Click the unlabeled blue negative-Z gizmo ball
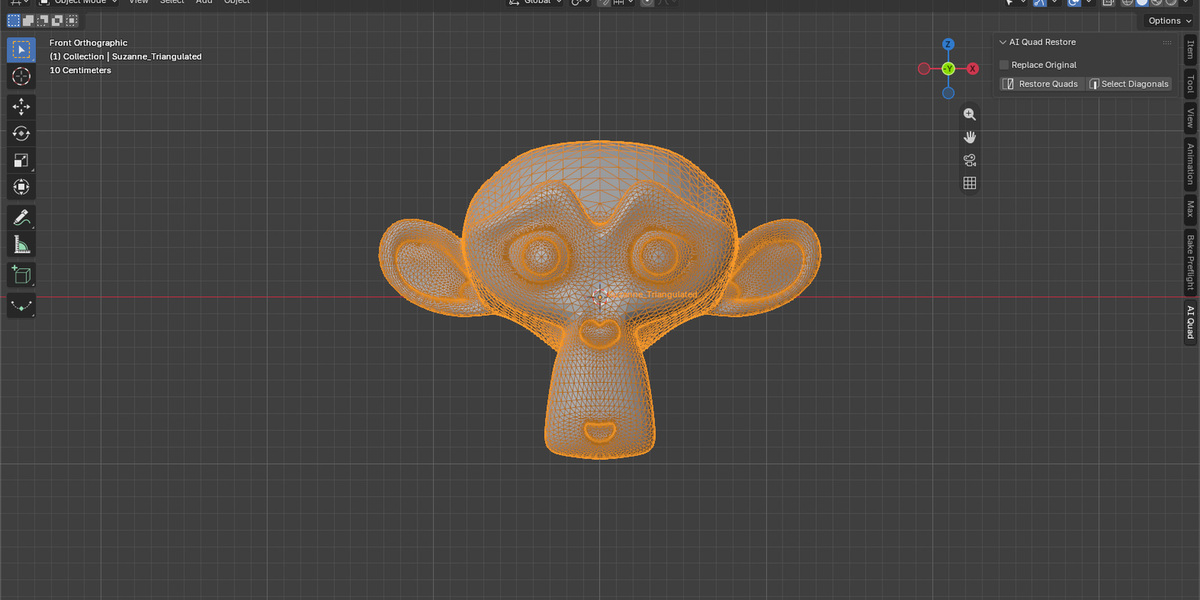This screenshot has width=1200, height=600. pyautogui.click(x=948, y=93)
